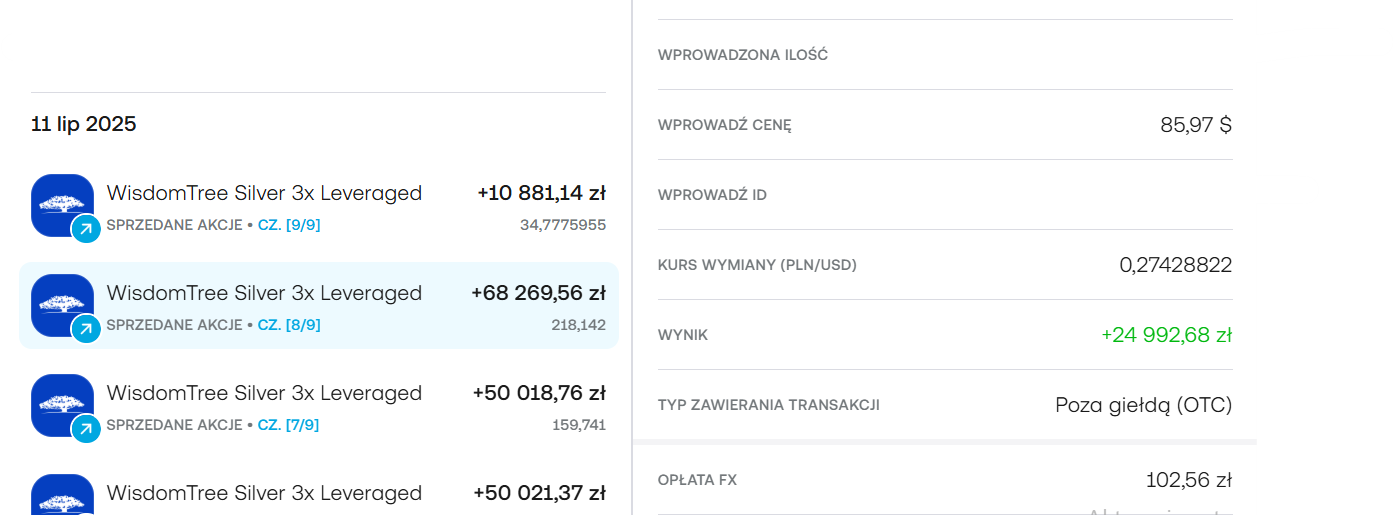1393x515 pixels.
Task: Select the +68 269,56 zł transaction amount
Action: [x=538, y=293]
